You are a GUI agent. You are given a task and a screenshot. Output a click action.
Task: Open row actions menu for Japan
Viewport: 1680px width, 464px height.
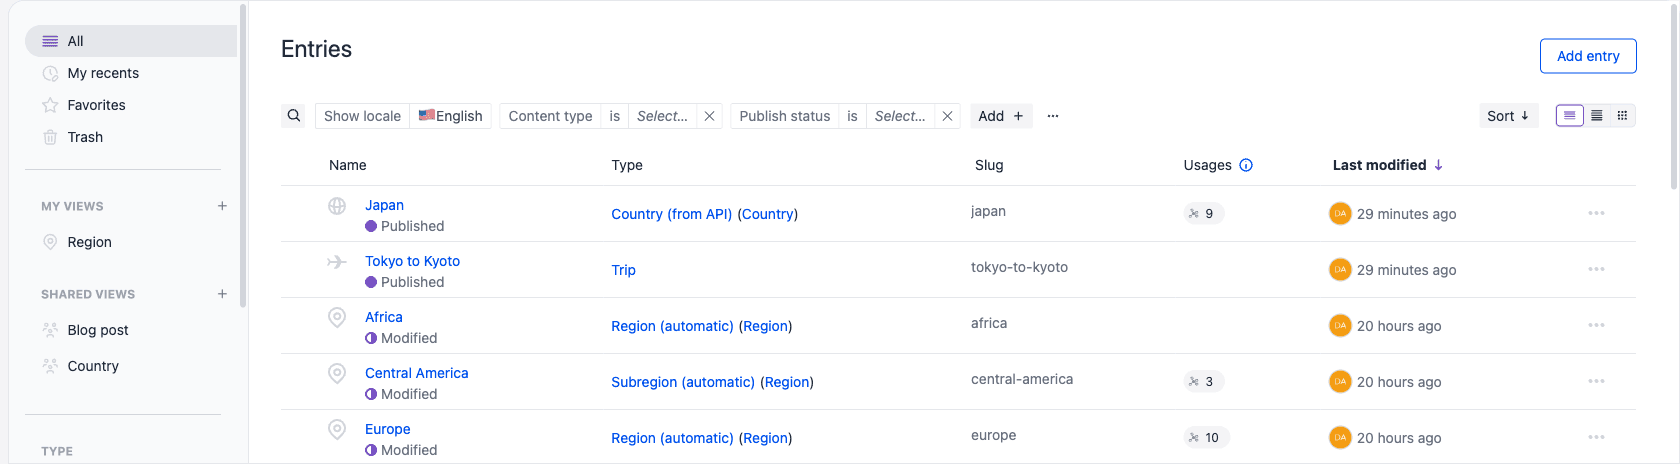click(1596, 213)
